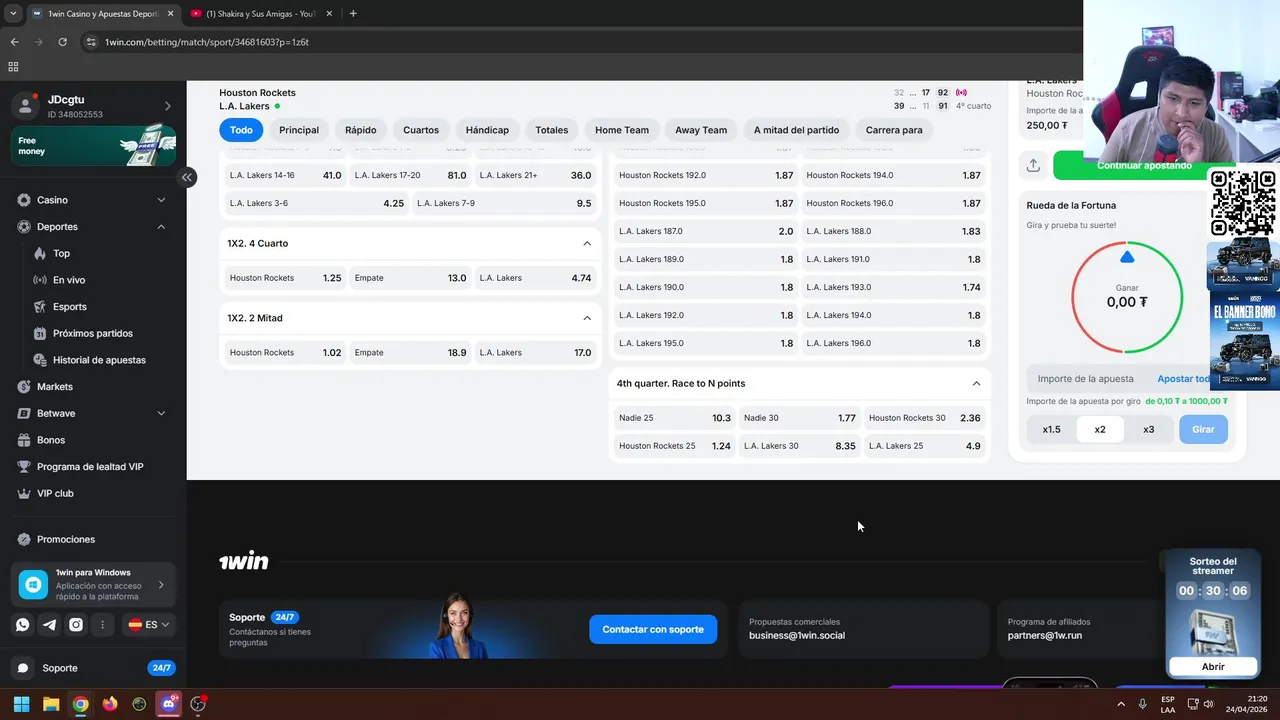1280x720 pixels.
Task: Expand Casino sidebar menu chevron
Action: (161, 200)
